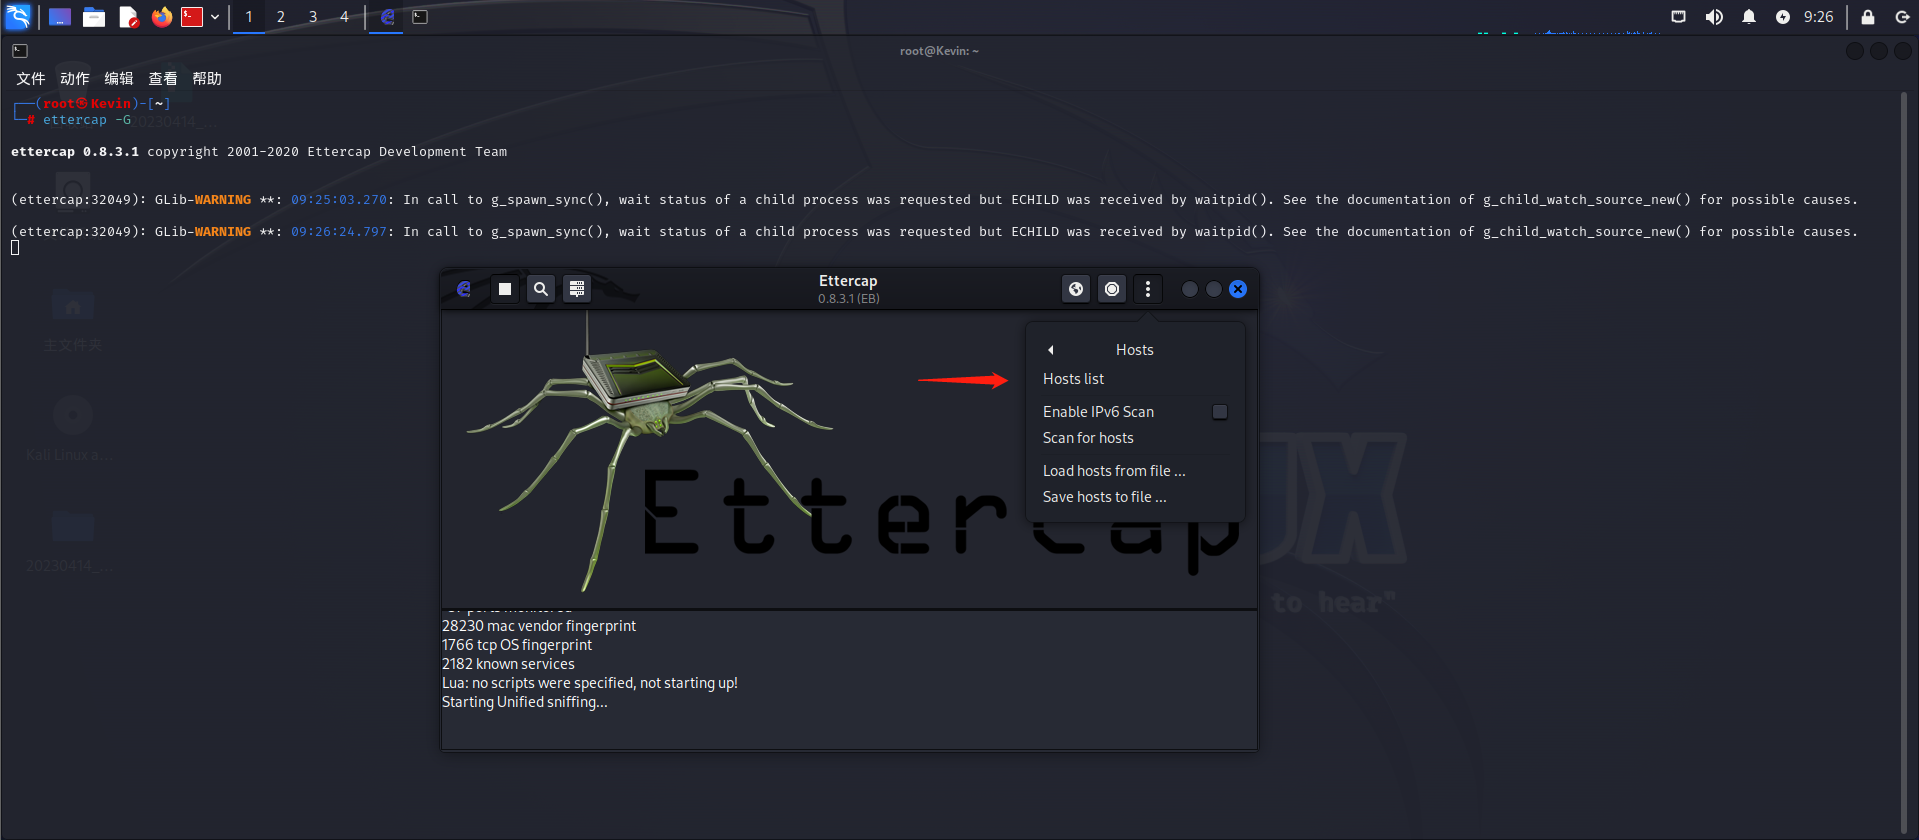Click the Lua no scripts message line
The width and height of the screenshot is (1919, 840).
click(590, 683)
